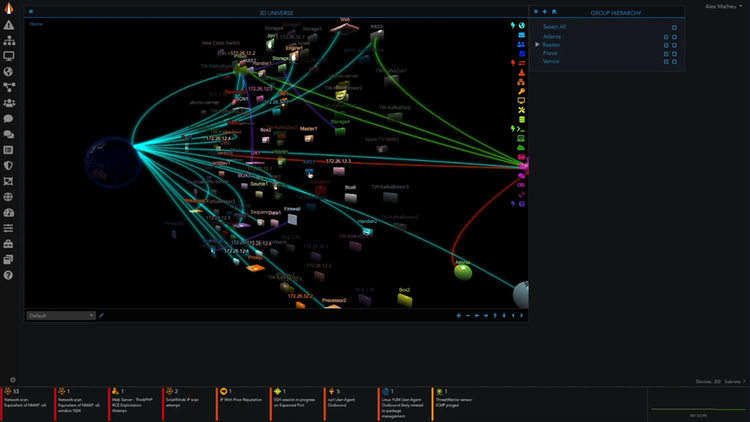Open the shield security icon in sidebar

pyautogui.click(x=9, y=166)
